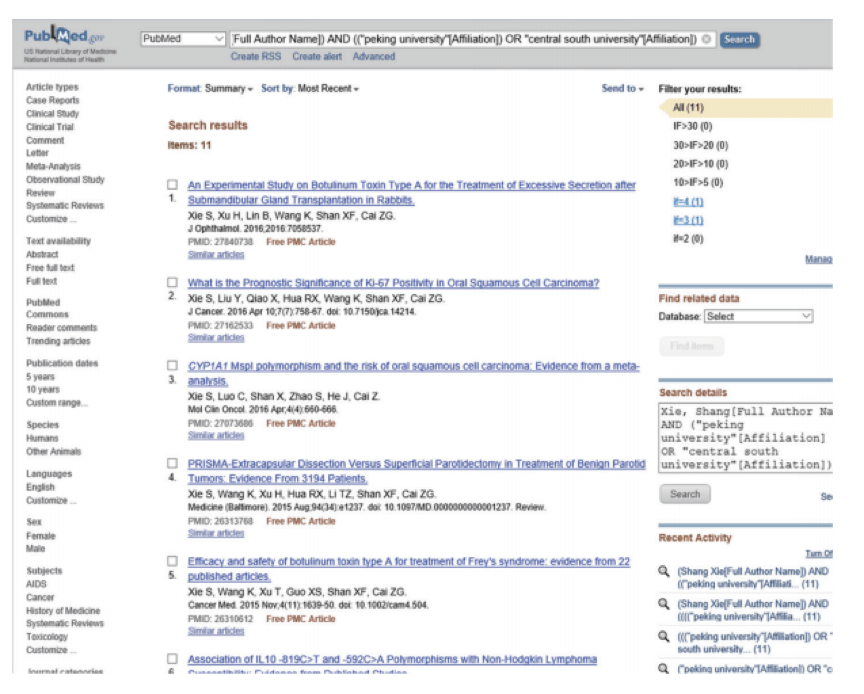Screen dimensions: 864x694
Task: Click magnifier icon of third recent activity entry
Action: pos(664,637)
